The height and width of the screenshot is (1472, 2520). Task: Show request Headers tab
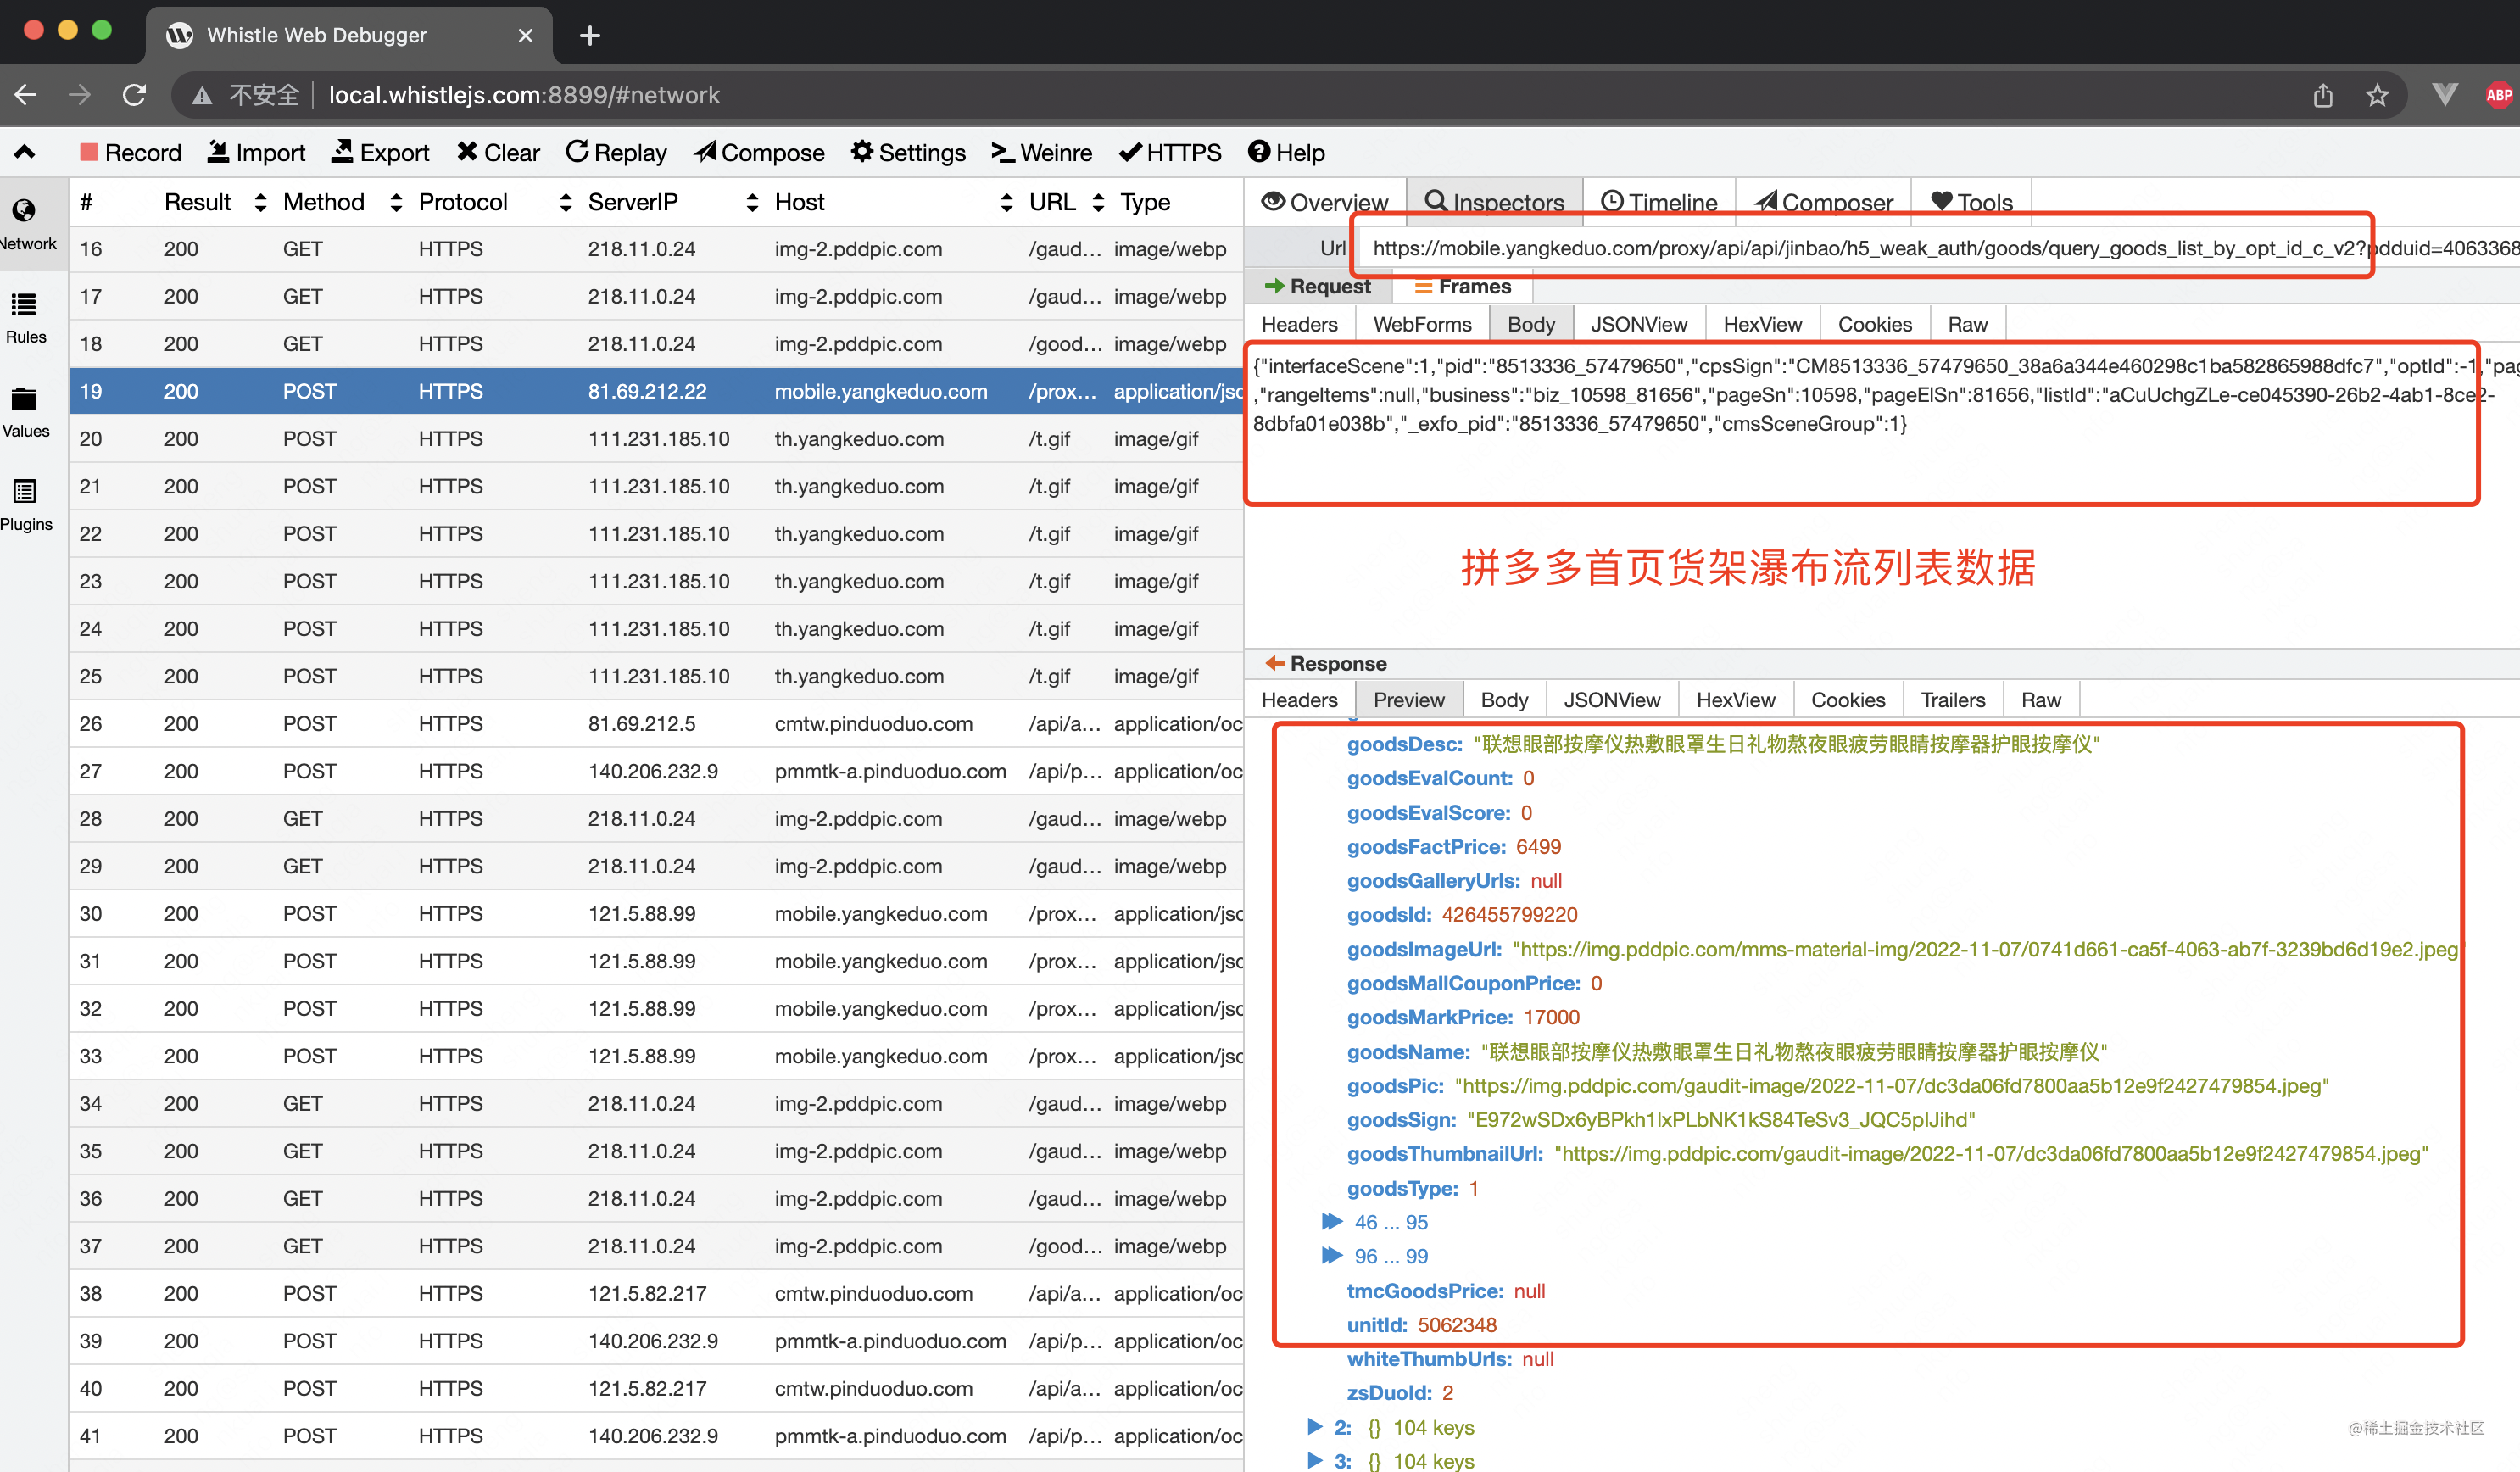[1299, 324]
